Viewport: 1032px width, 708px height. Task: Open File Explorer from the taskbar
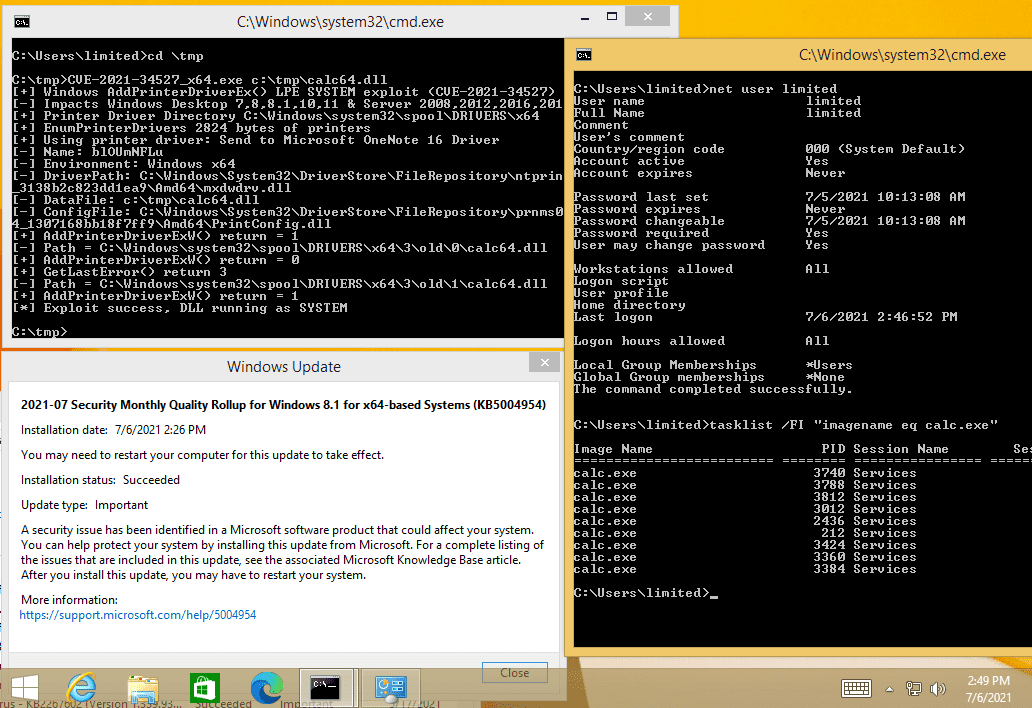[x=143, y=689]
